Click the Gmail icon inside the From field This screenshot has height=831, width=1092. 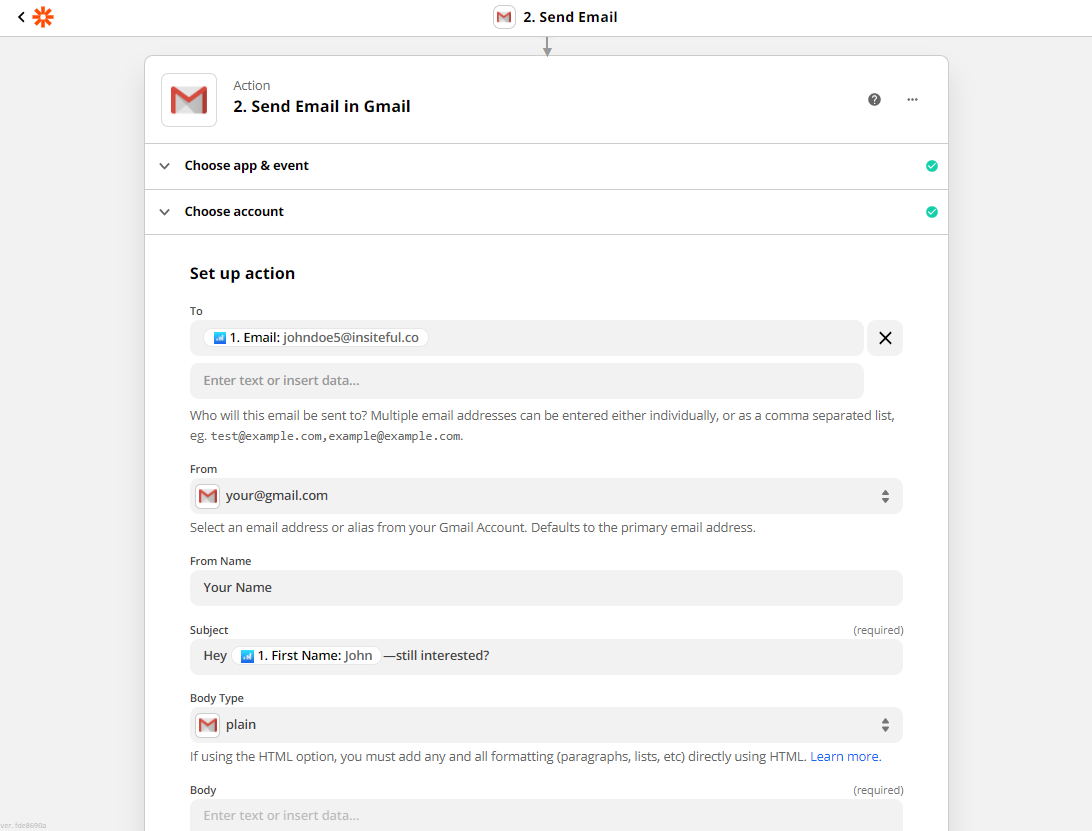[207, 495]
